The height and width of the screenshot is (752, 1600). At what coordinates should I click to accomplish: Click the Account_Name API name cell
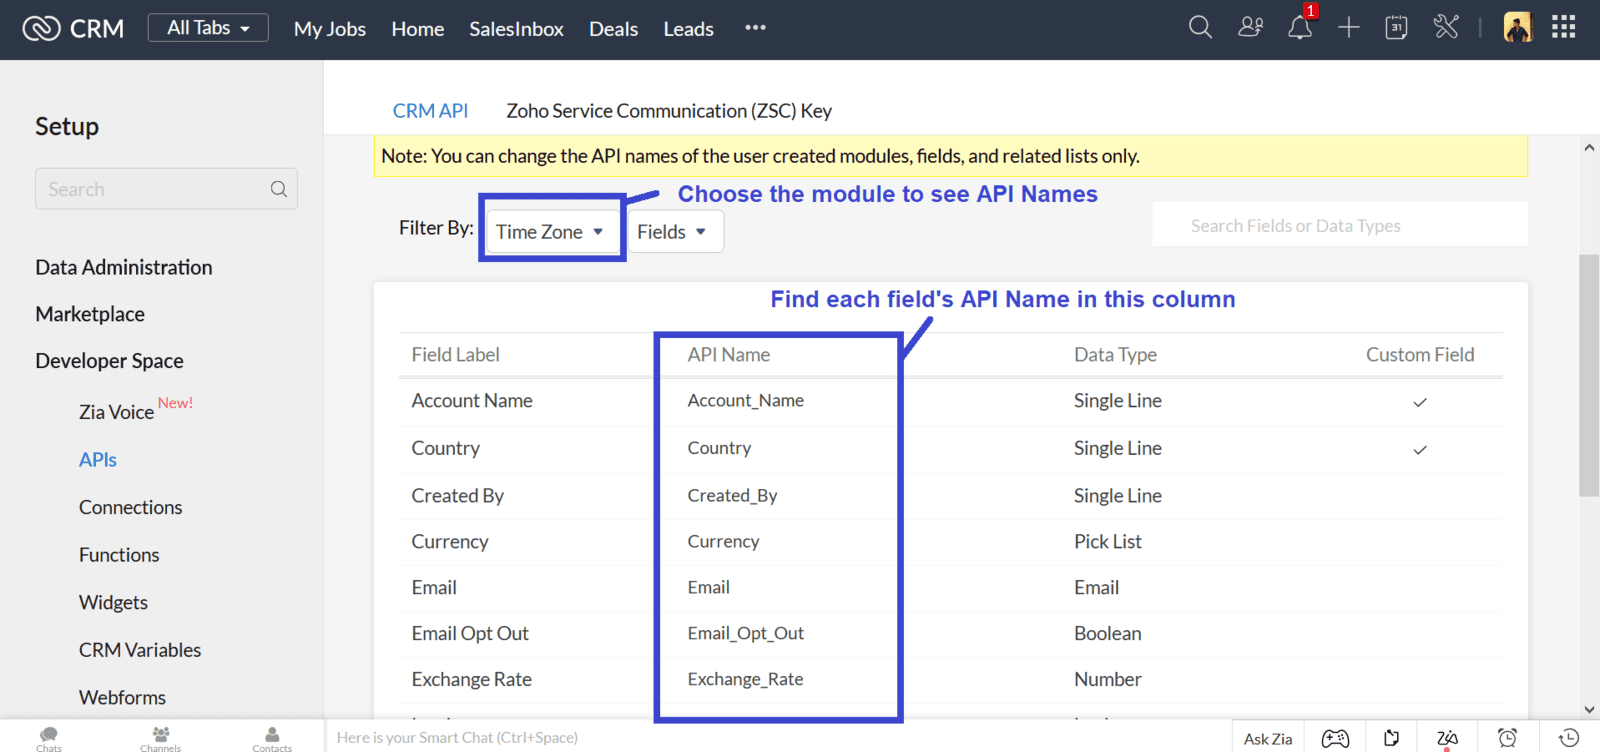[746, 400]
